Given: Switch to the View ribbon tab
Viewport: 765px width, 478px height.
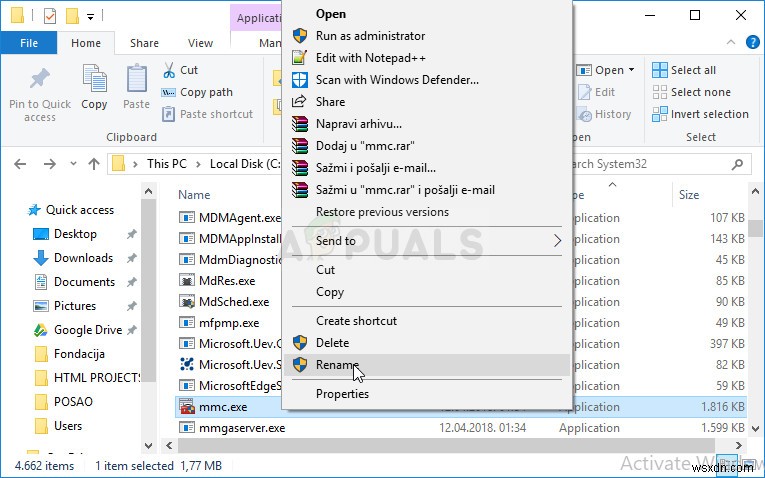Looking at the screenshot, I should tap(201, 43).
